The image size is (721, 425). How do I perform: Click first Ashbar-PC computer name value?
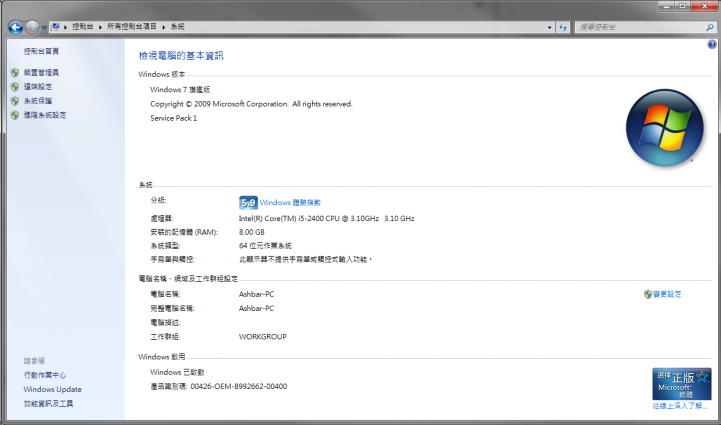[x=256, y=294]
